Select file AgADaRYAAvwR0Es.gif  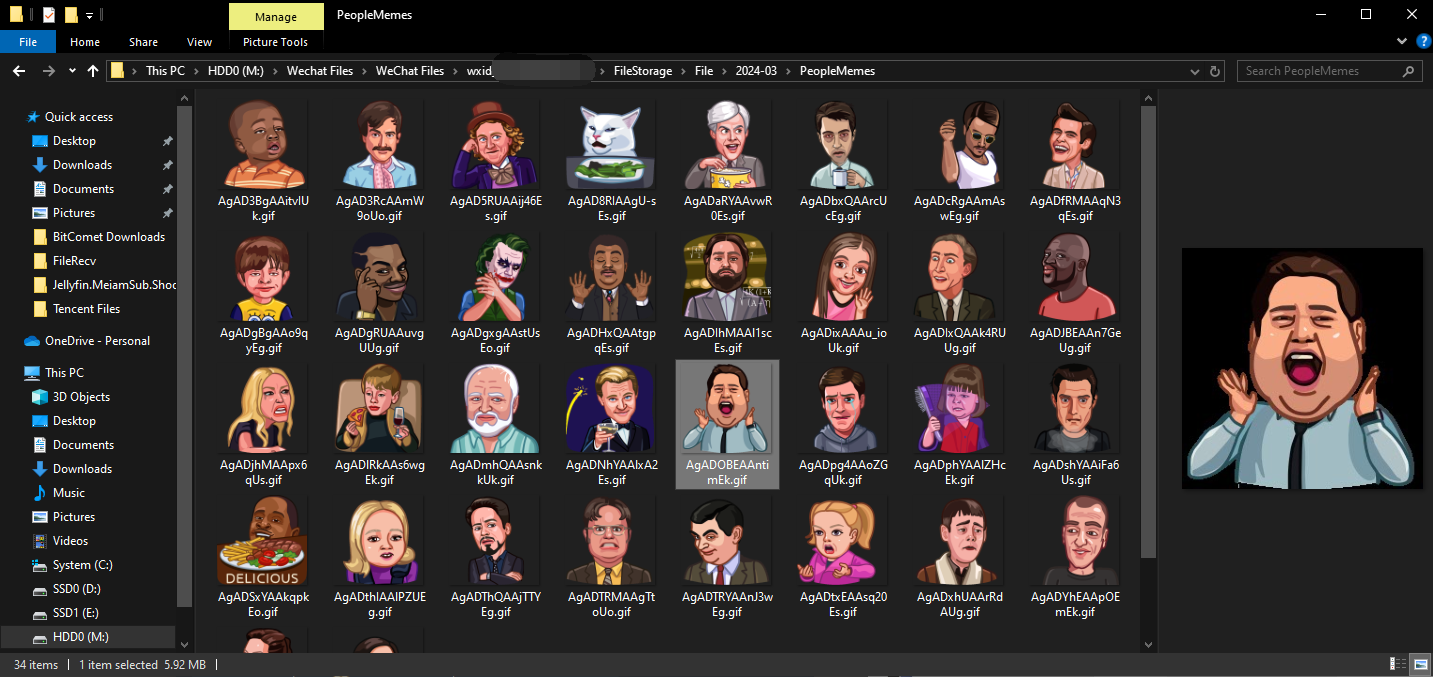pos(727,160)
